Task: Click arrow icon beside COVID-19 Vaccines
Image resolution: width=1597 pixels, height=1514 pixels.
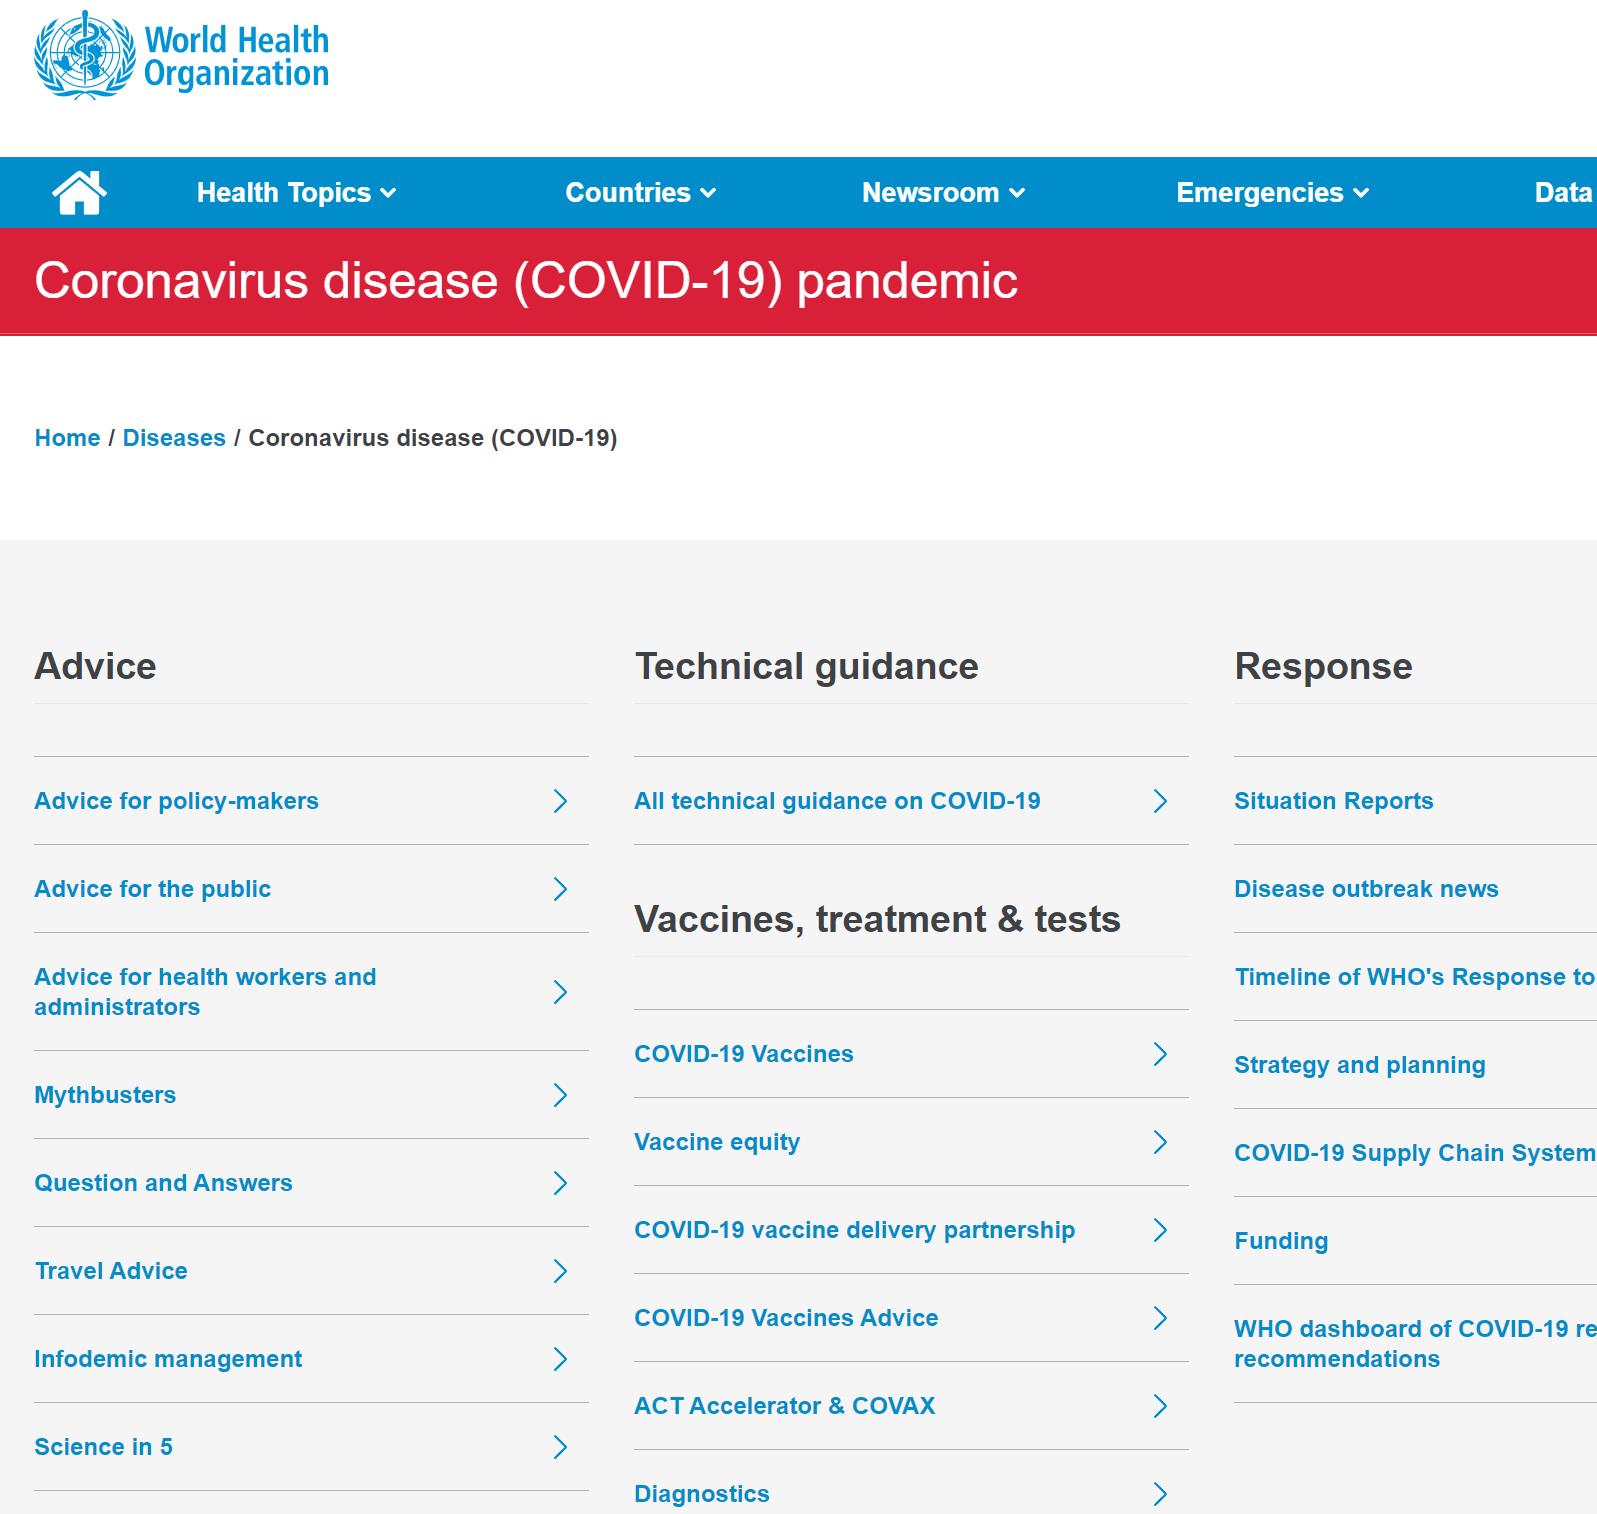Action: [1160, 1054]
